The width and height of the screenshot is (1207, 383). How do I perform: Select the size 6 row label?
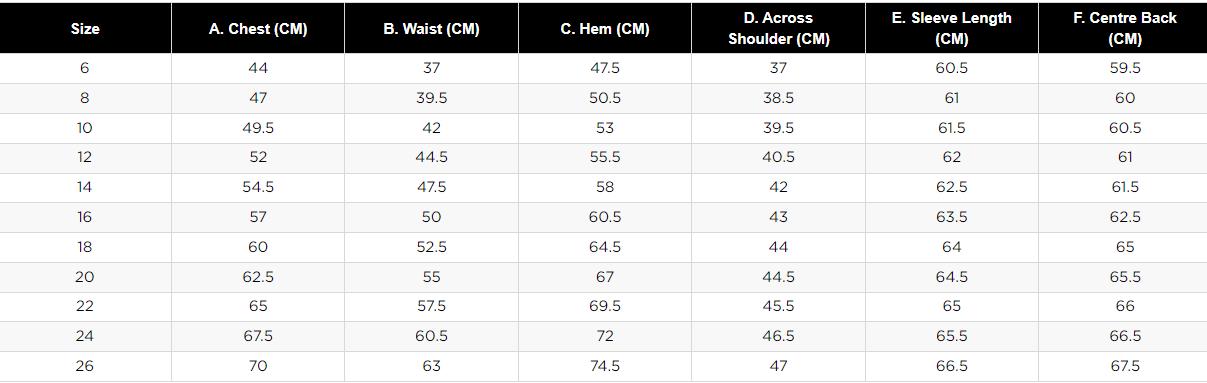coord(85,68)
